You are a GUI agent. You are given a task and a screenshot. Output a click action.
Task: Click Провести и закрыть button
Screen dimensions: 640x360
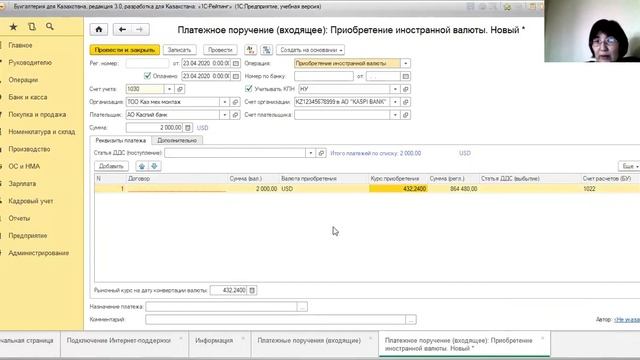point(124,50)
